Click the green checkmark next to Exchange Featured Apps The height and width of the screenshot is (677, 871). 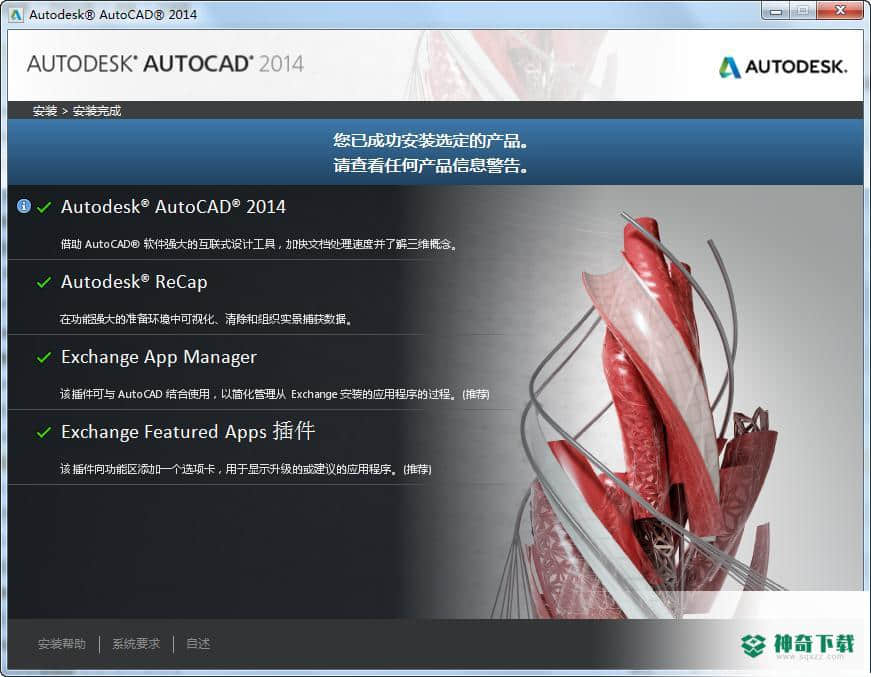[x=44, y=433]
